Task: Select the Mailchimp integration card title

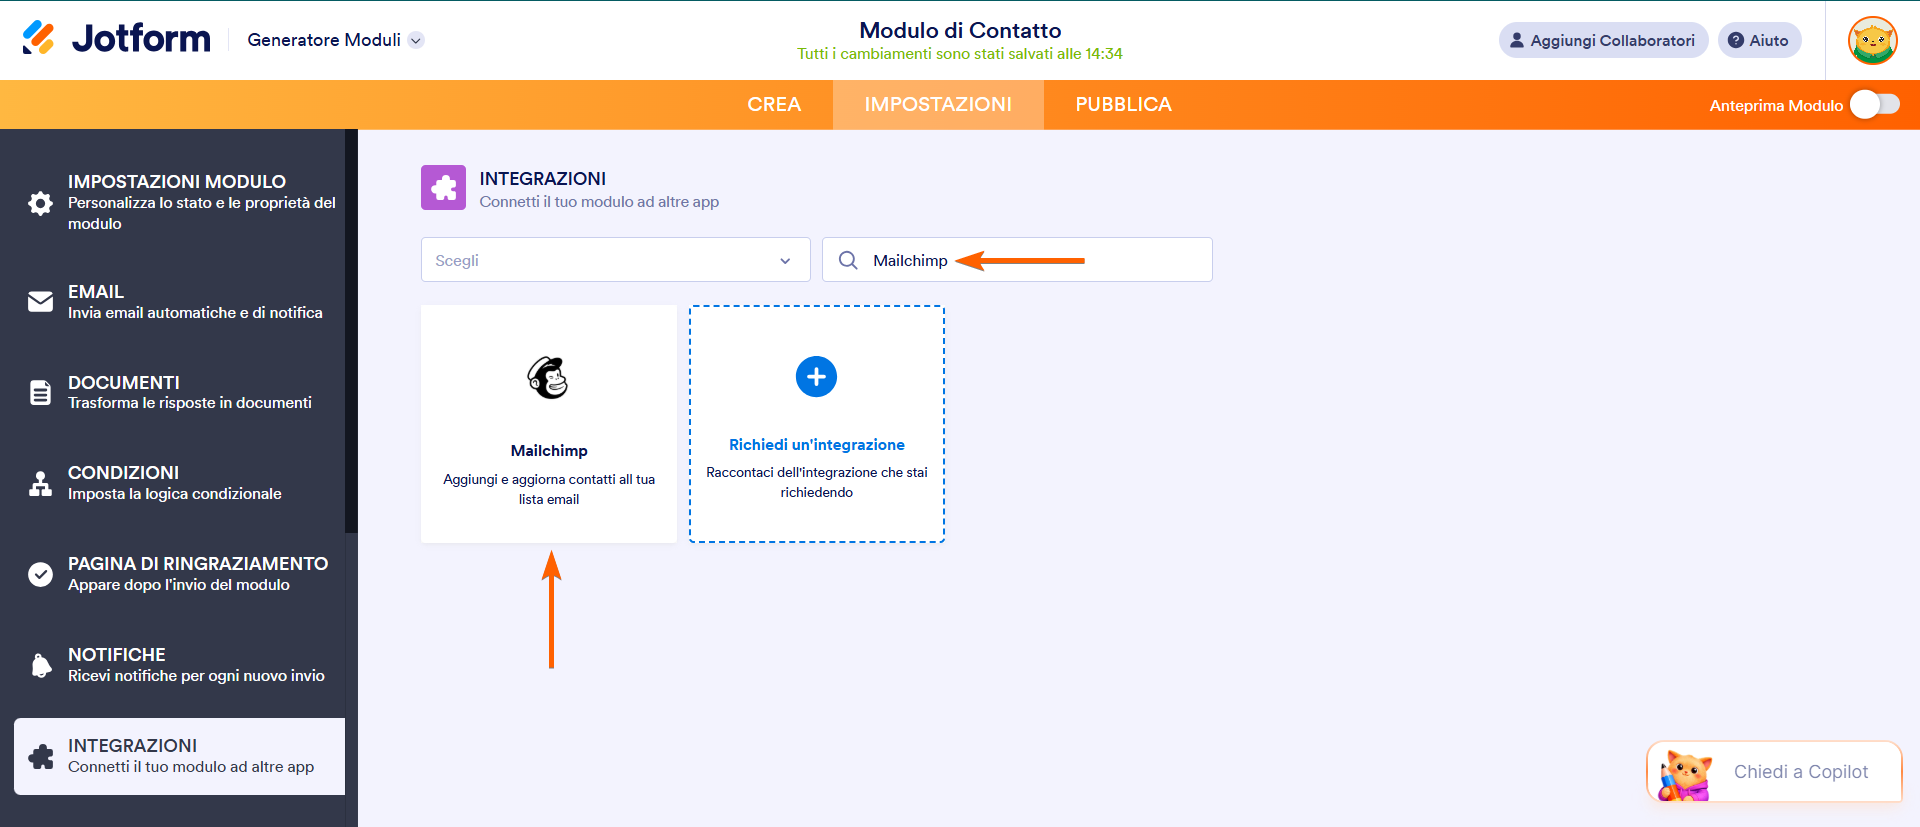Action: coord(549,451)
